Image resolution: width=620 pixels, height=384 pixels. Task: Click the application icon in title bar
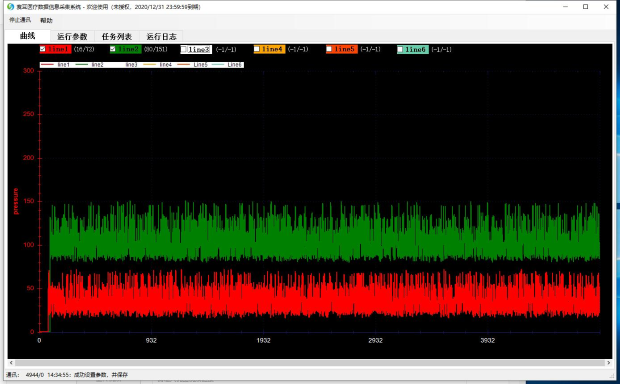tap(11, 7)
